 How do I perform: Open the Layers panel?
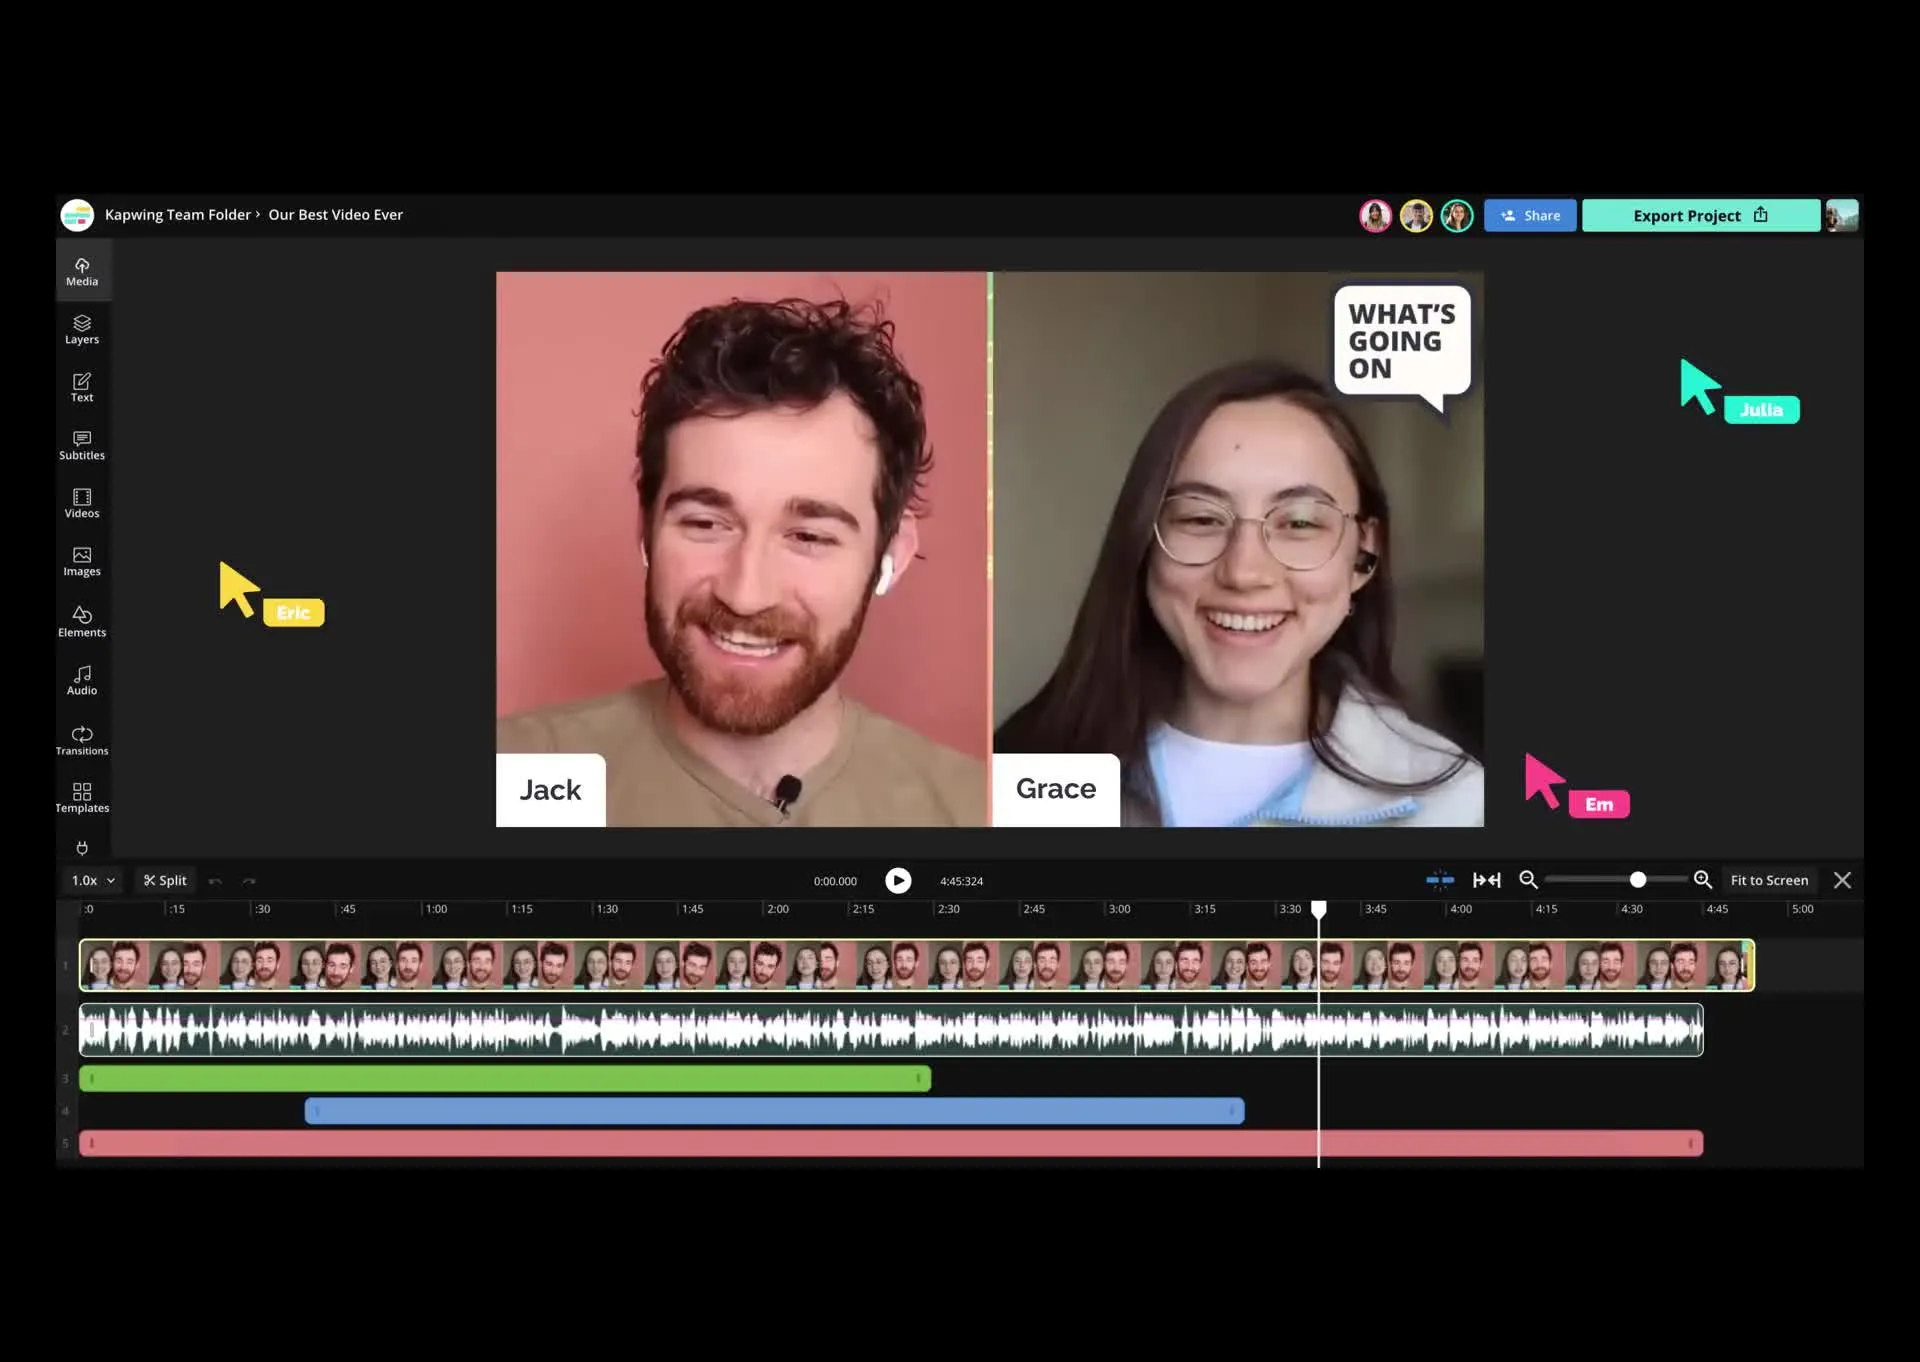82,329
